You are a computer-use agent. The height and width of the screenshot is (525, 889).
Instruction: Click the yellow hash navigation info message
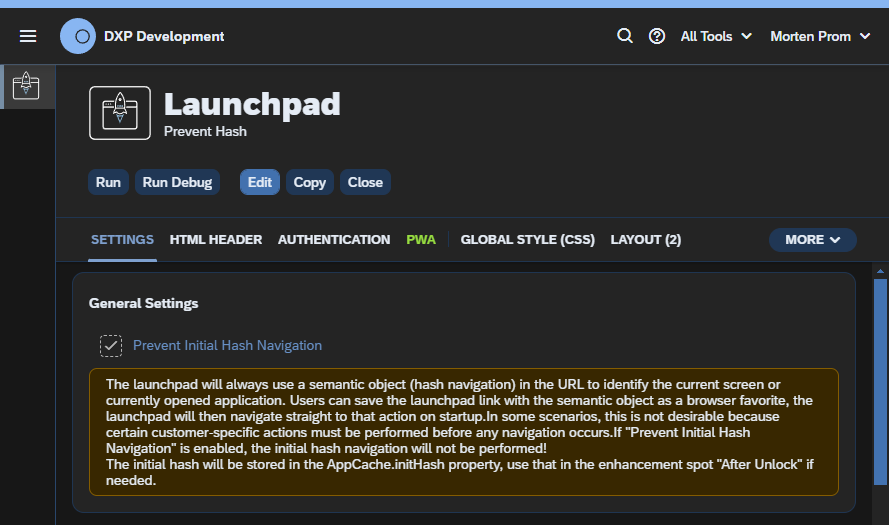point(464,432)
